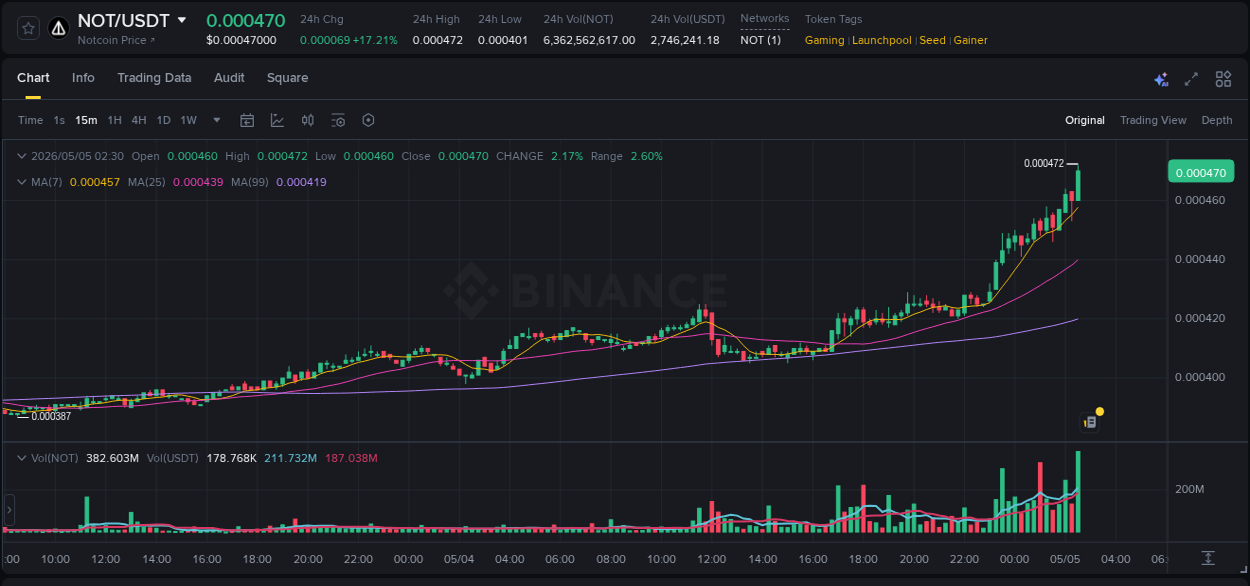
Task: Open the hexagon chart settings icon
Action: (x=368, y=120)
